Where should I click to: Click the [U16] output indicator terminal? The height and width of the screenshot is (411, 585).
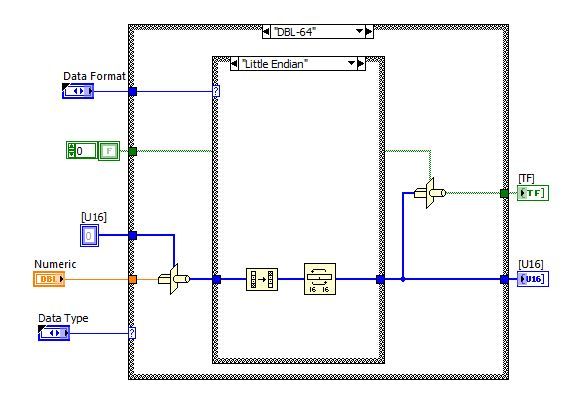click(x=533, y=279)
